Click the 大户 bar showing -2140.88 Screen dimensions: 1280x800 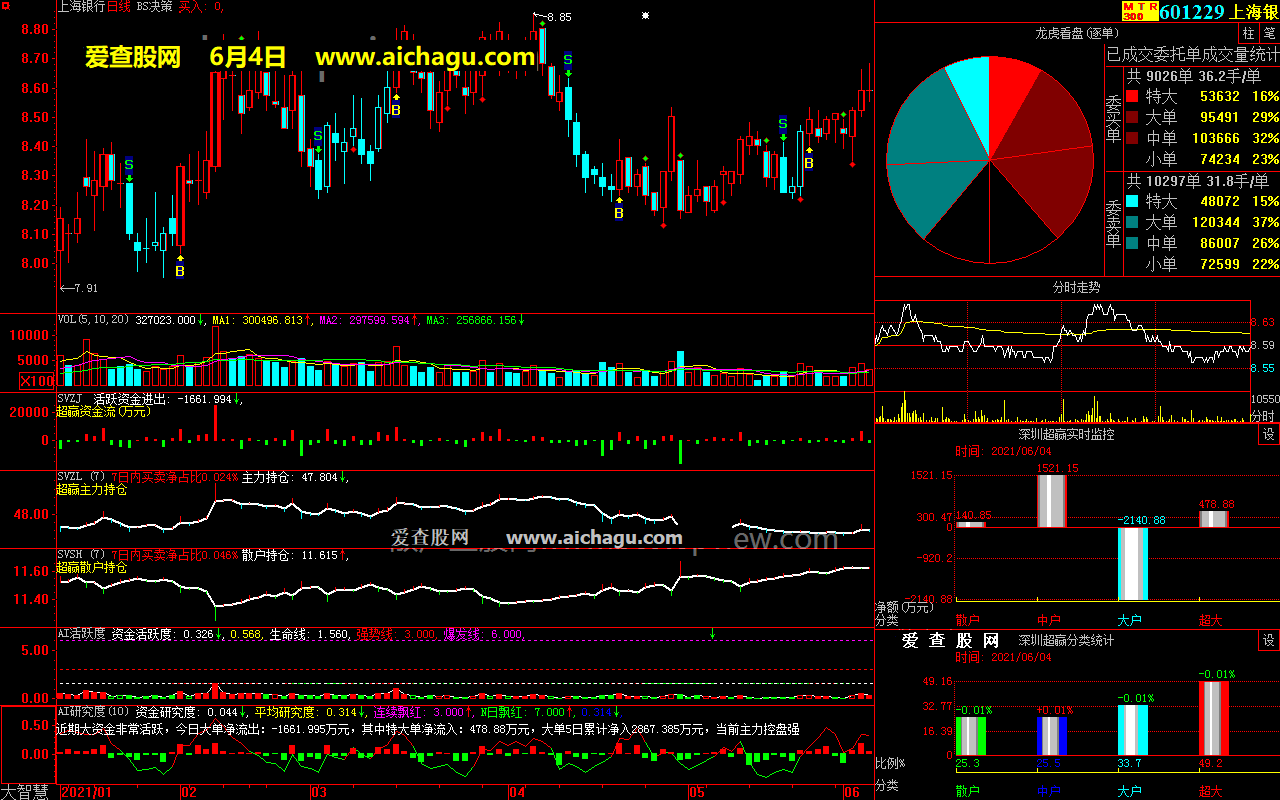pos(1132,563)
